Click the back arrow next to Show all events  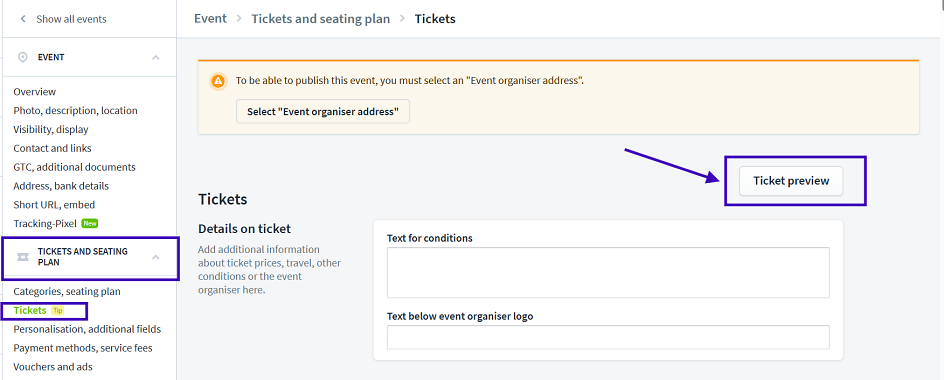23,19
